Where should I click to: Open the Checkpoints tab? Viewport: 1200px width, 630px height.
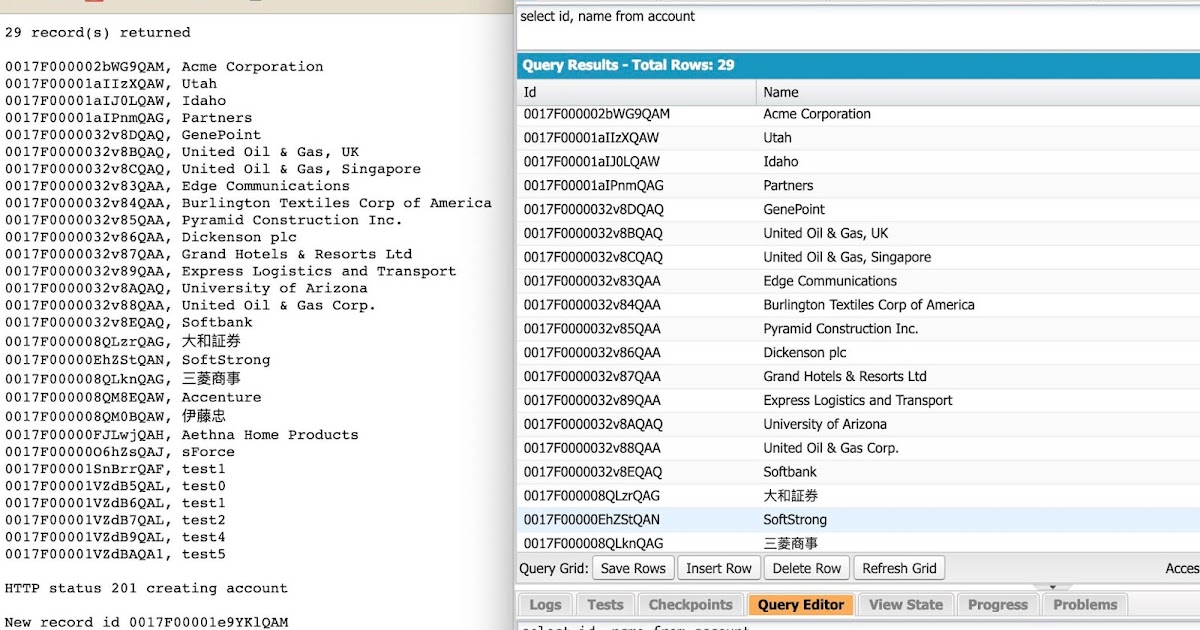click(691, 604)
